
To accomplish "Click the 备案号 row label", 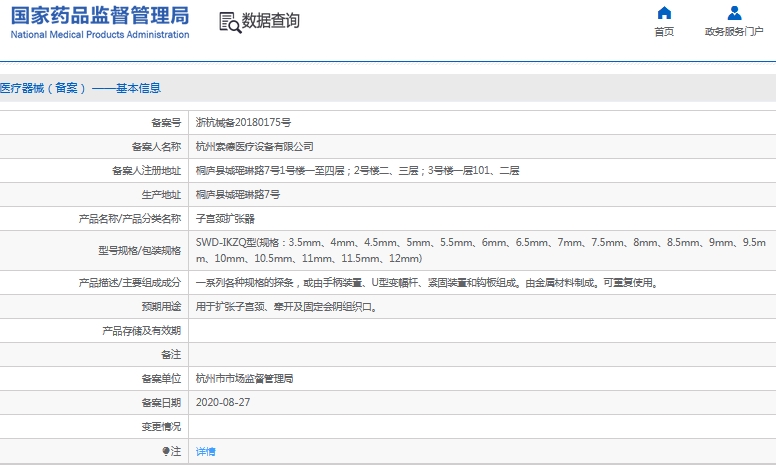I will coord(166,122).
